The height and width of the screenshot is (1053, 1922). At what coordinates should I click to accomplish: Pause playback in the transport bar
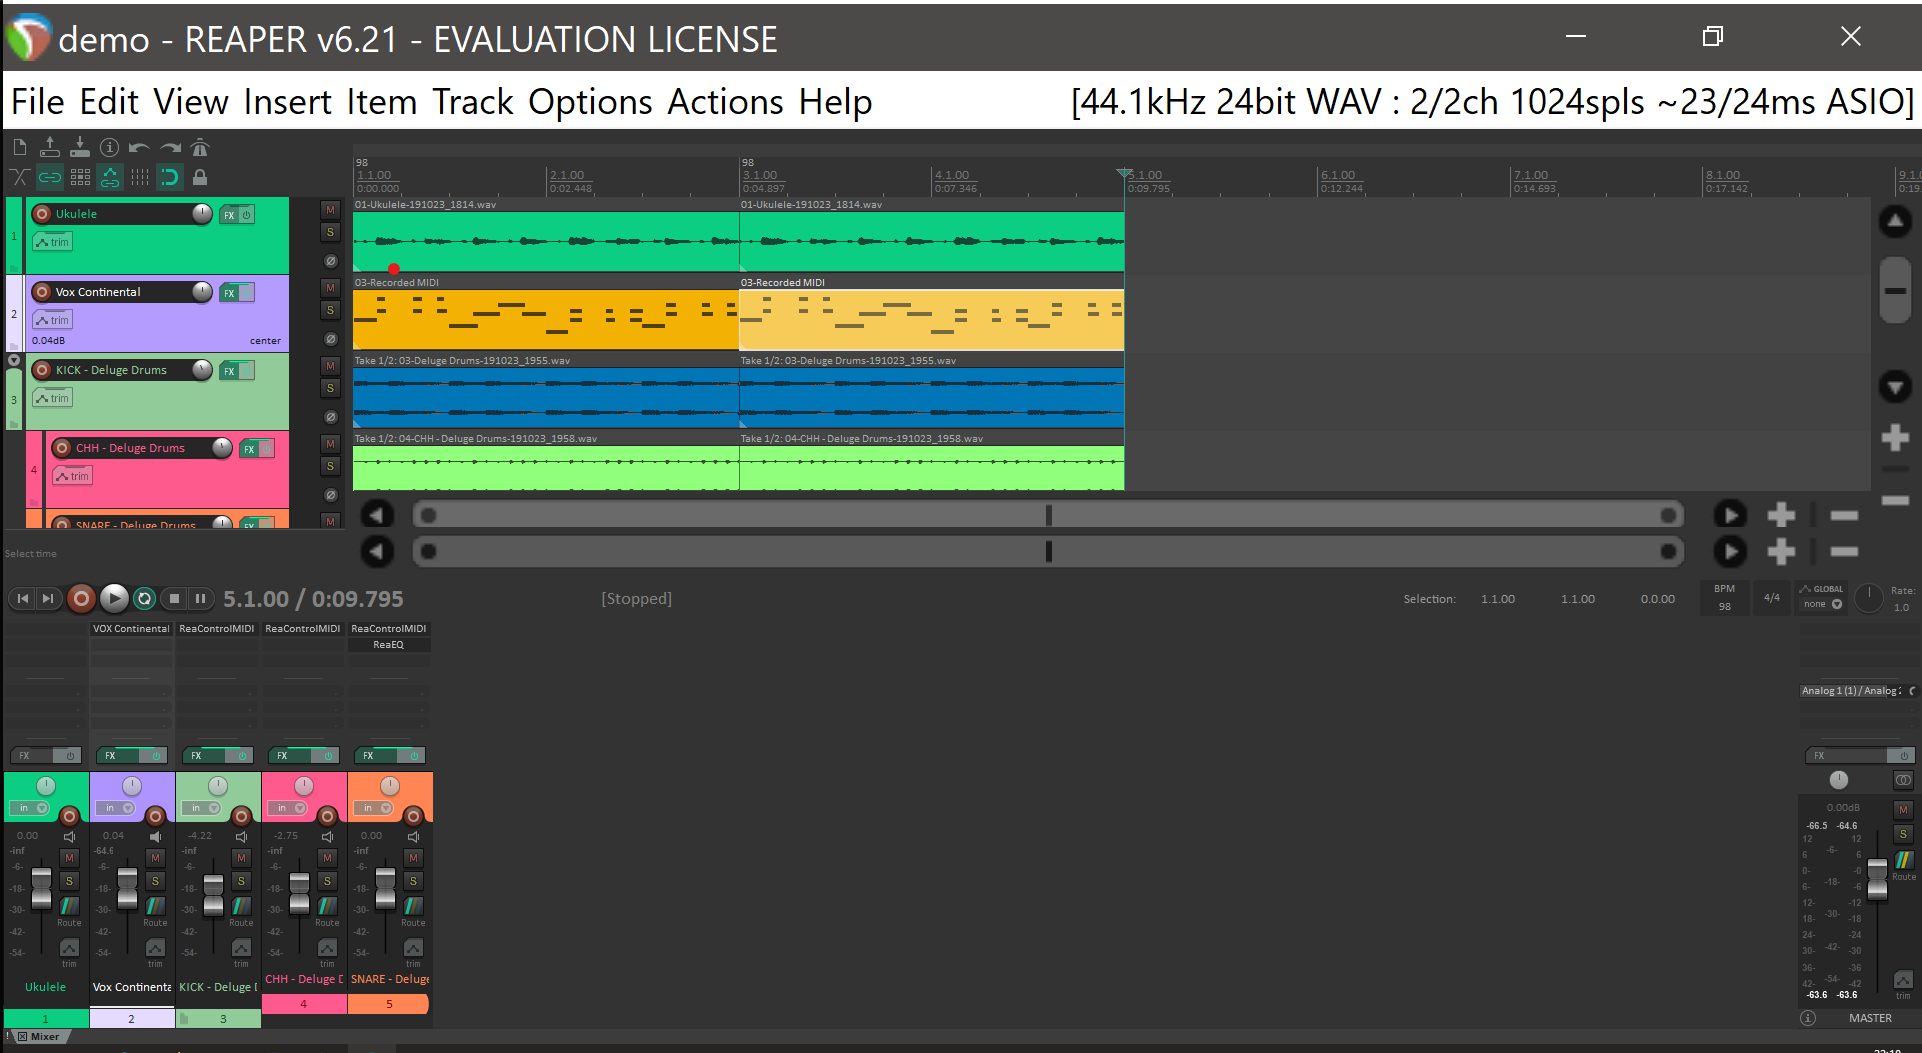point(200,599)
